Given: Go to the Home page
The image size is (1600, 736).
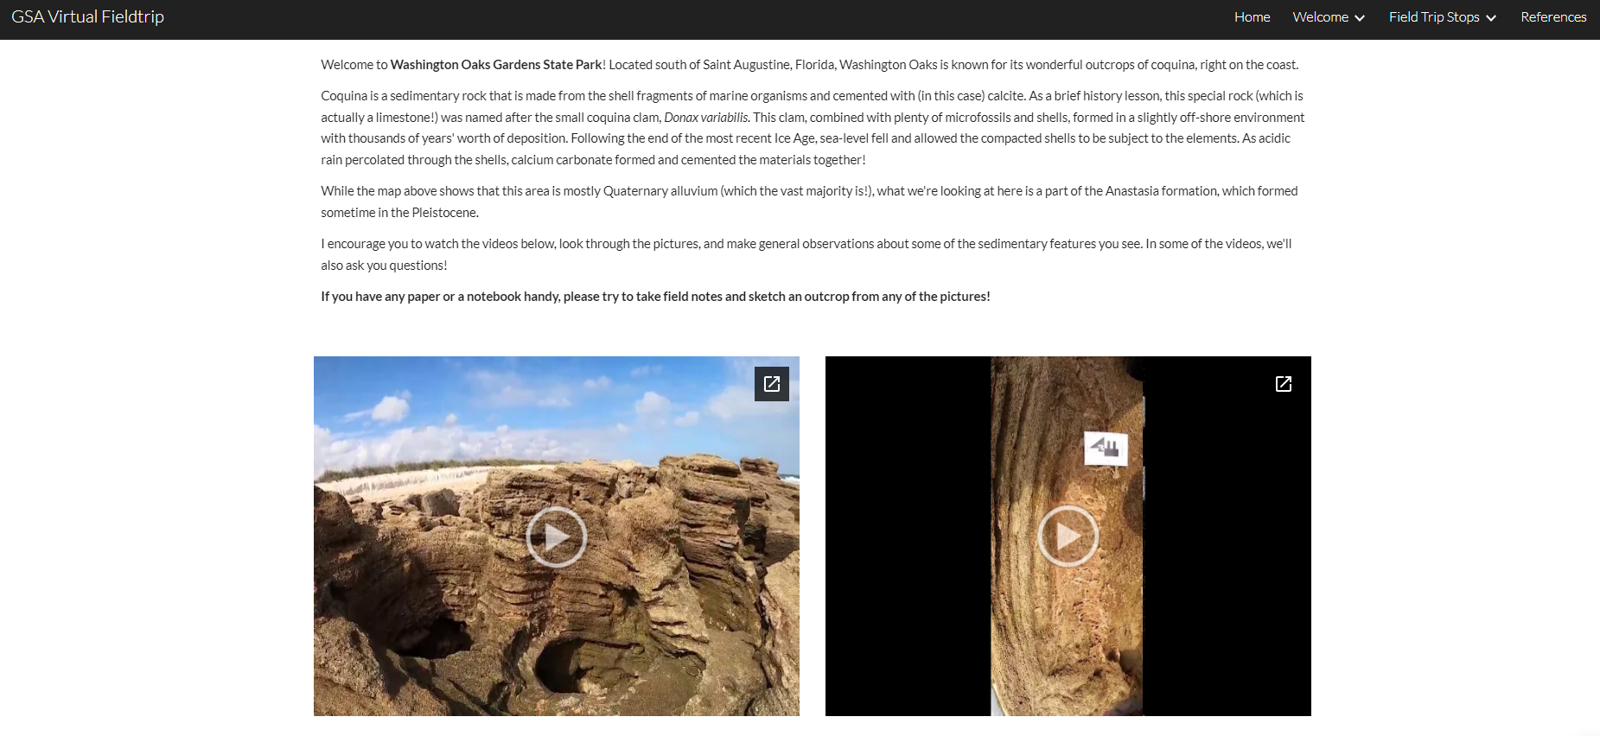Looking at the screenshot, I should (x=1252, y=17).
